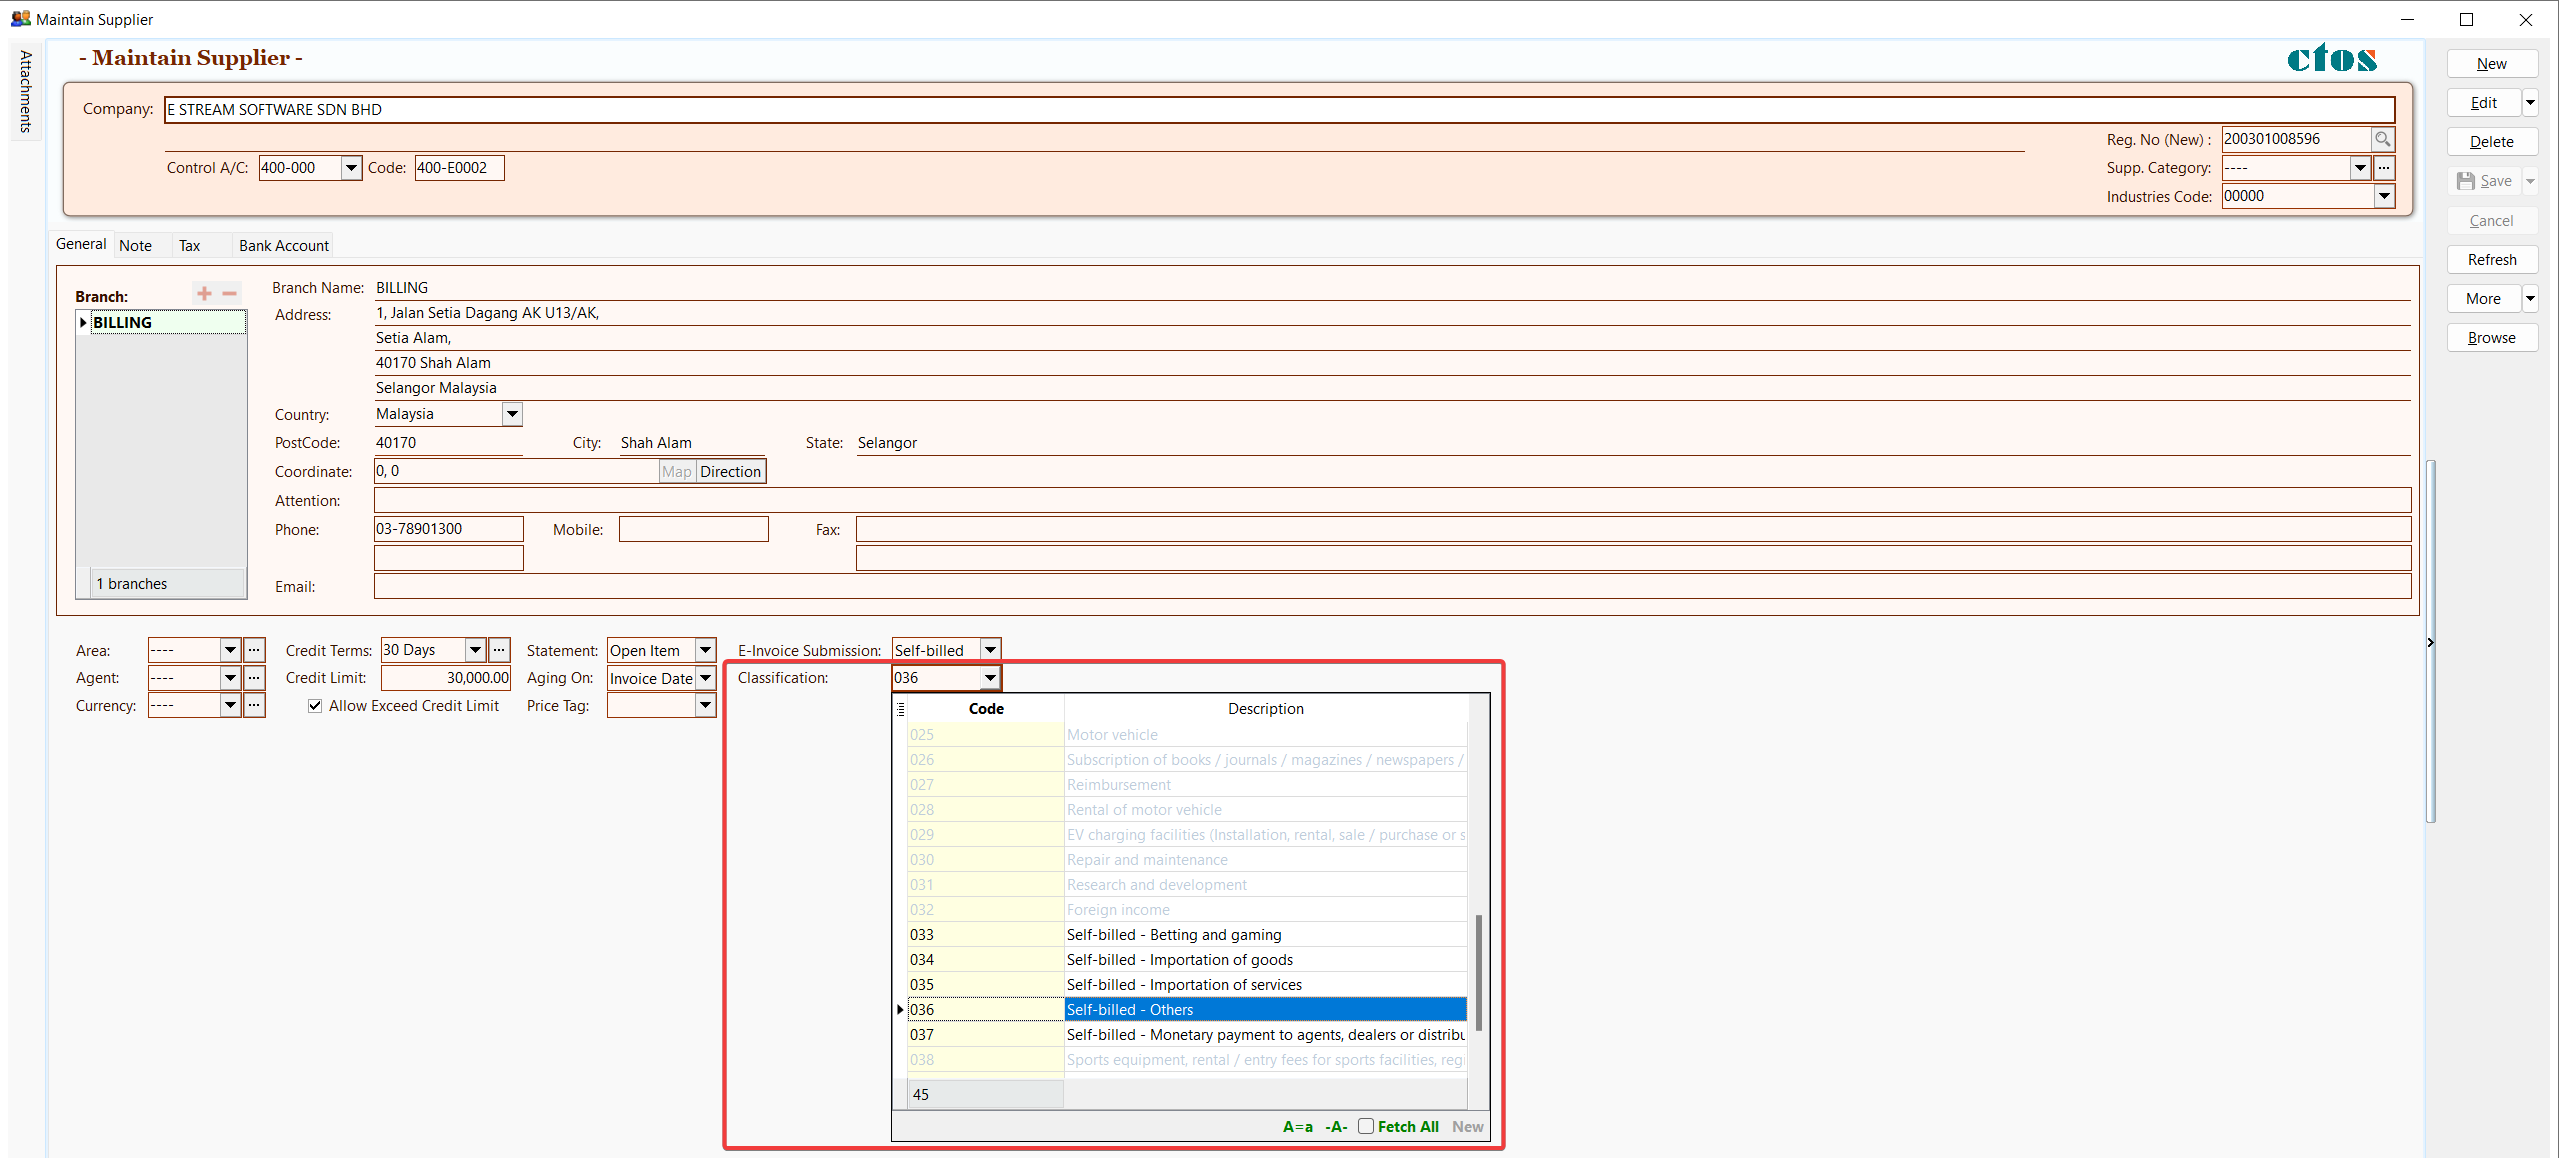Open Supp. Category ellipsis lookup button
Screen dimensions: 2559x1158
click(x=2384, y=168)
